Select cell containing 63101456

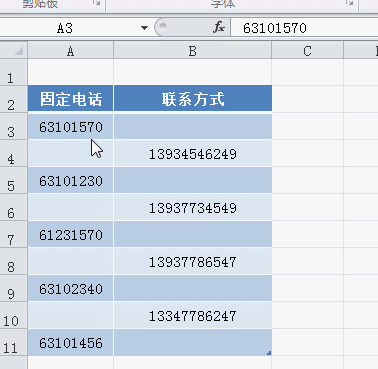pos(70,343)
